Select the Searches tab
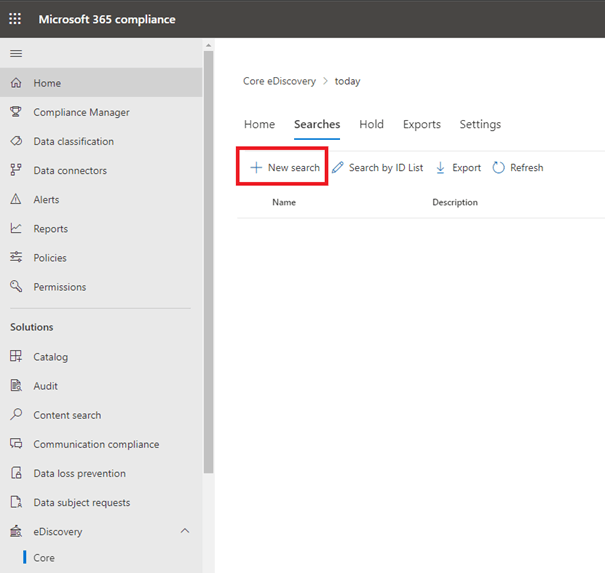This screenshot has height=573, width=605. tap(317, 124)
